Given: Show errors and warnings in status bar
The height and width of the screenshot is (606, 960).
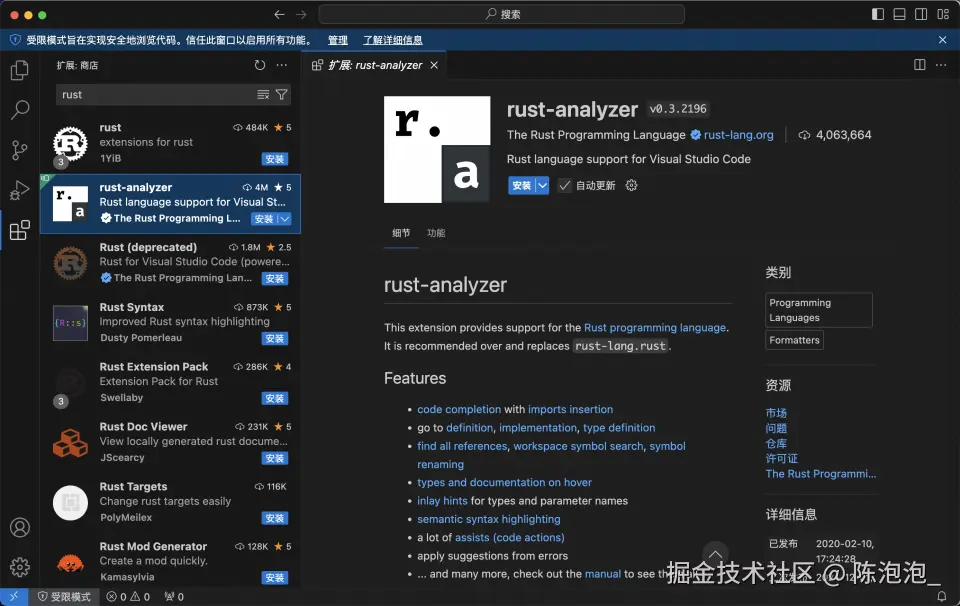Looking at the screenshot, I should (128, 597).
